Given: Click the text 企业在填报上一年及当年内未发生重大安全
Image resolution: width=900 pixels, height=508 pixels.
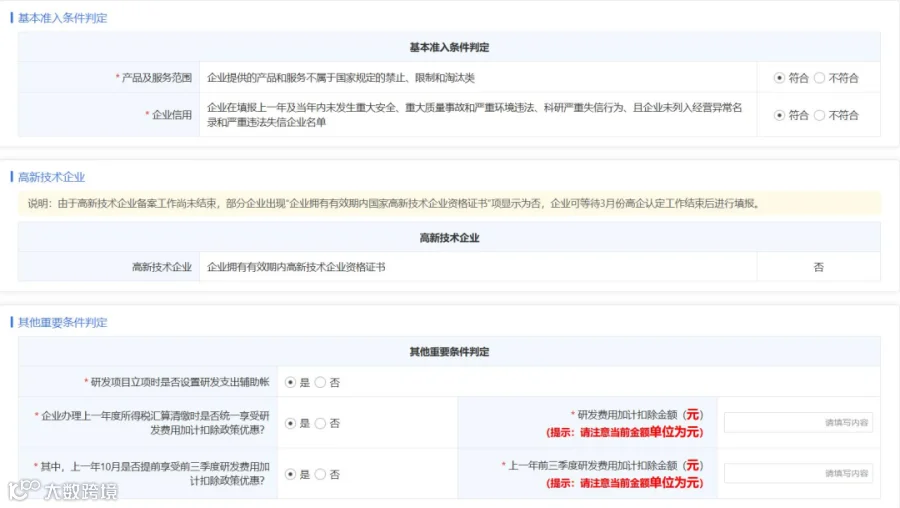Looking at the screenshot, I should coord(474,115).
